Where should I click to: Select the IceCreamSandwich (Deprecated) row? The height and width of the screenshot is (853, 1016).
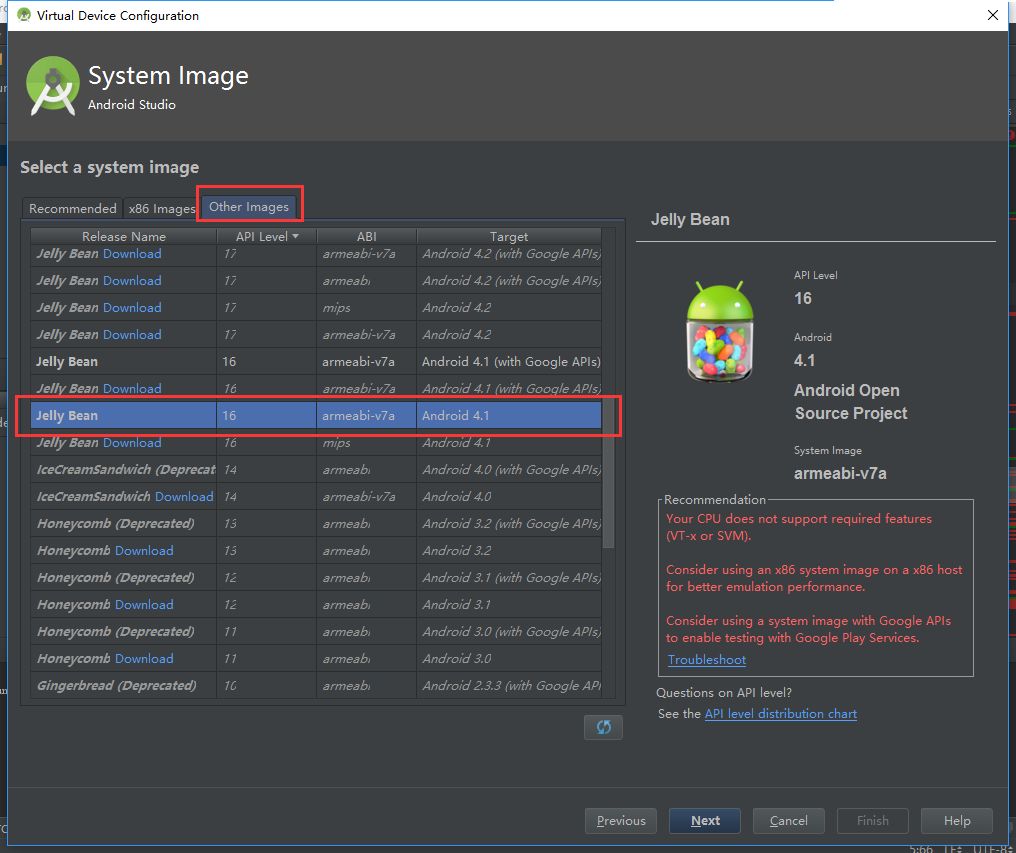(316, 470)
